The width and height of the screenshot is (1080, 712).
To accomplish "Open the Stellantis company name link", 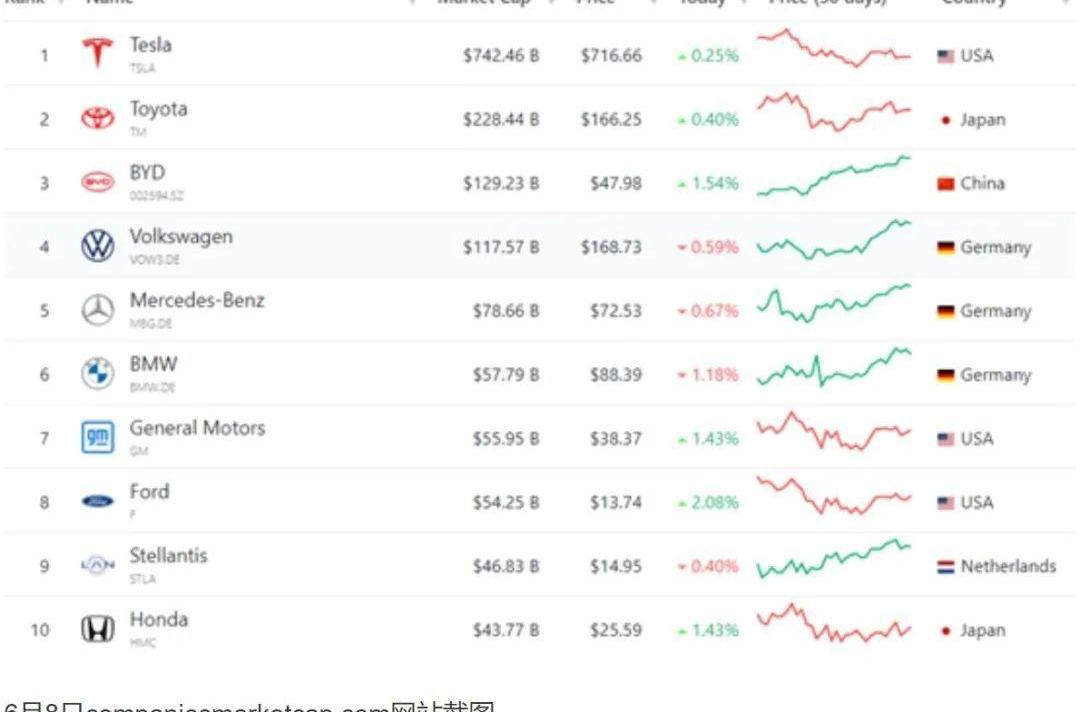I will [x=169, y=556].
